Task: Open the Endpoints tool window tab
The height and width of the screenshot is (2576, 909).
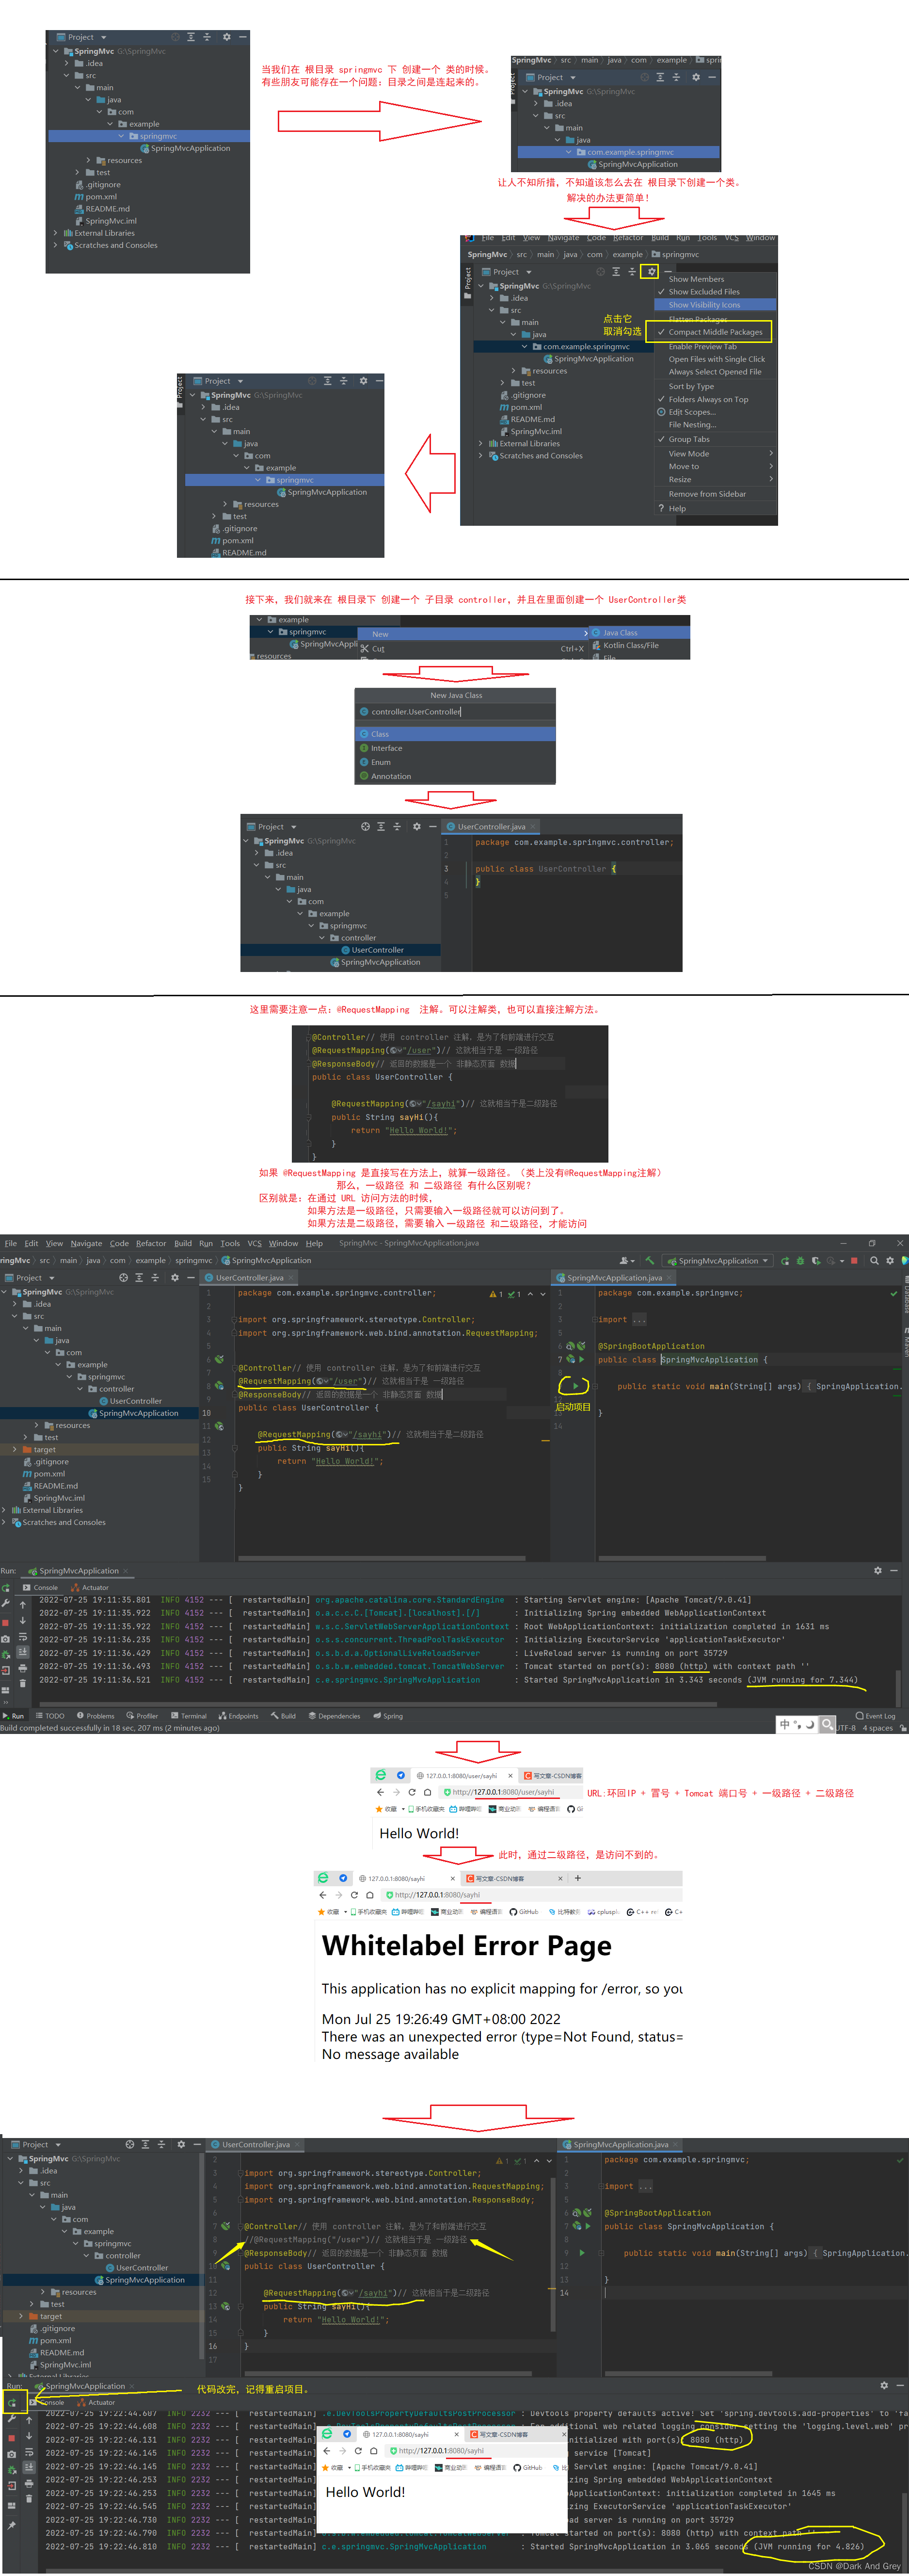Action: [x=238, y=1715]
